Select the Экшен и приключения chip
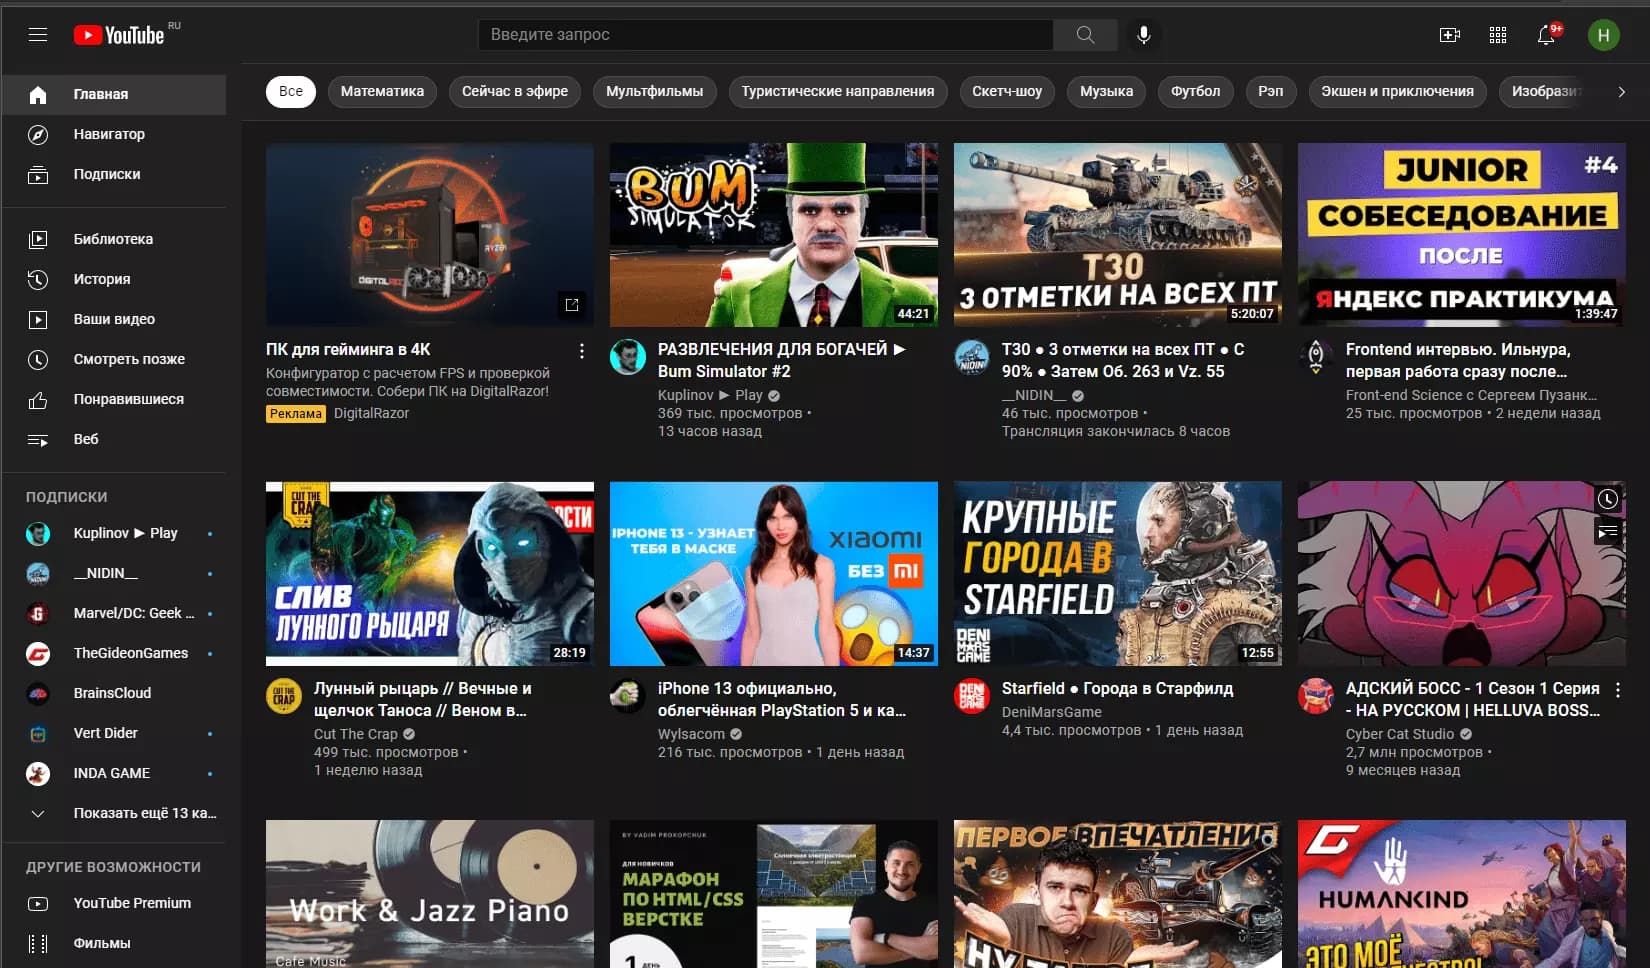 [x=1398, y=92]
